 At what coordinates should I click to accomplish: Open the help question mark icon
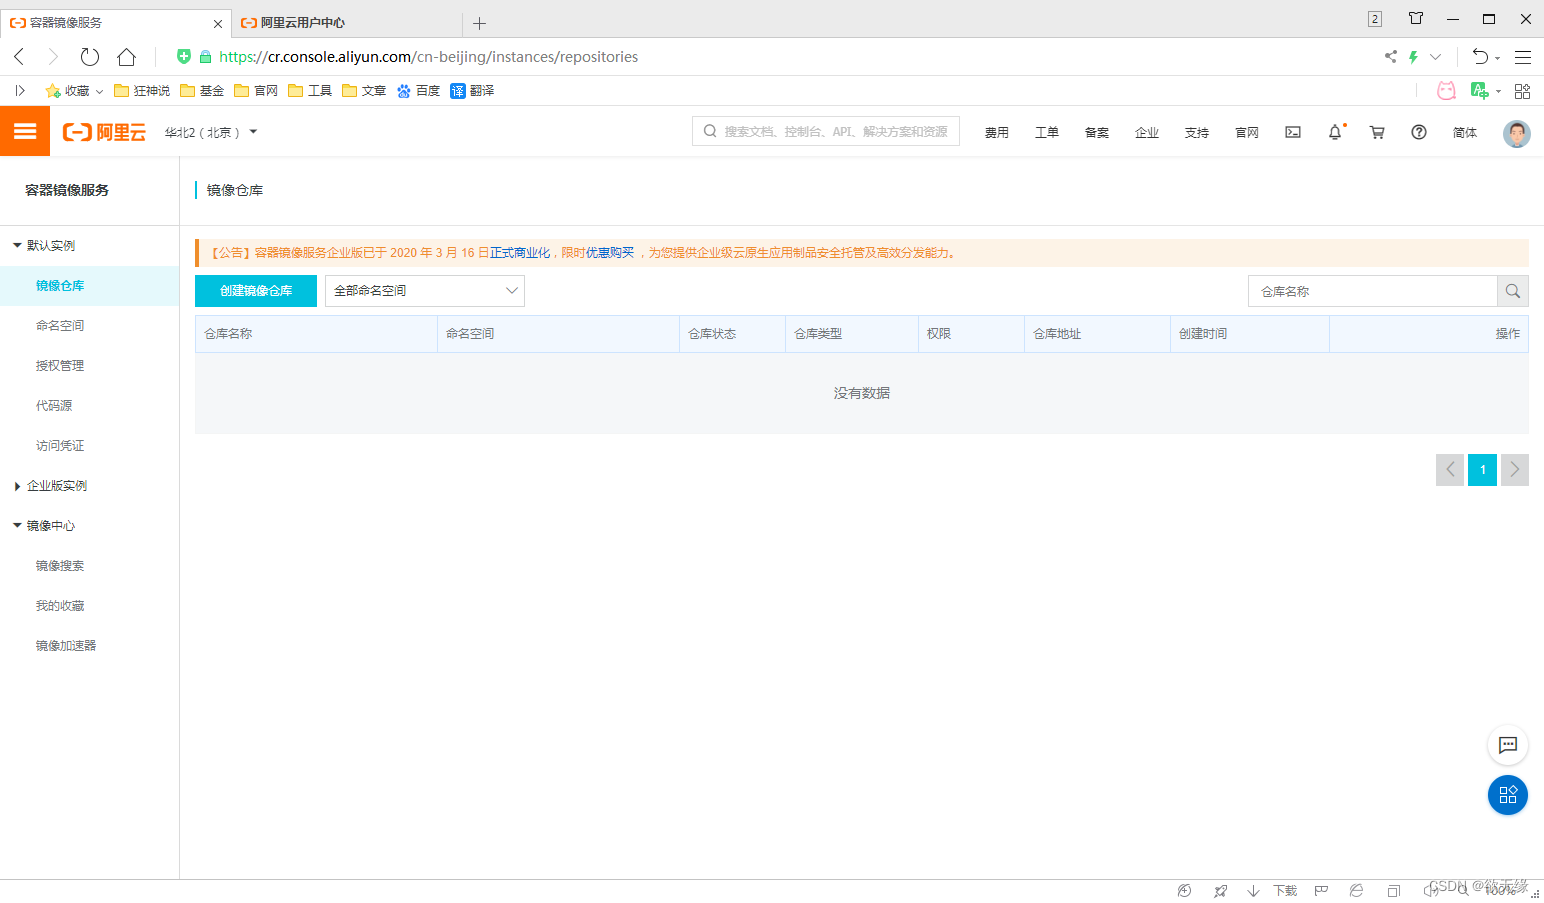pyautogui.click(x=1419, y=132)
